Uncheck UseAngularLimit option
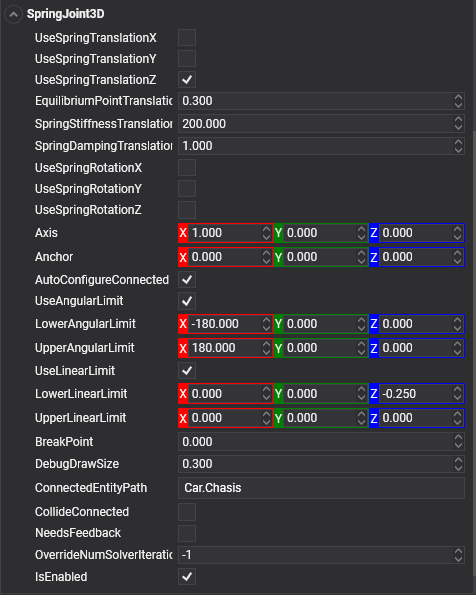This screenshot has width=476, height=595. tap(187, 301)
